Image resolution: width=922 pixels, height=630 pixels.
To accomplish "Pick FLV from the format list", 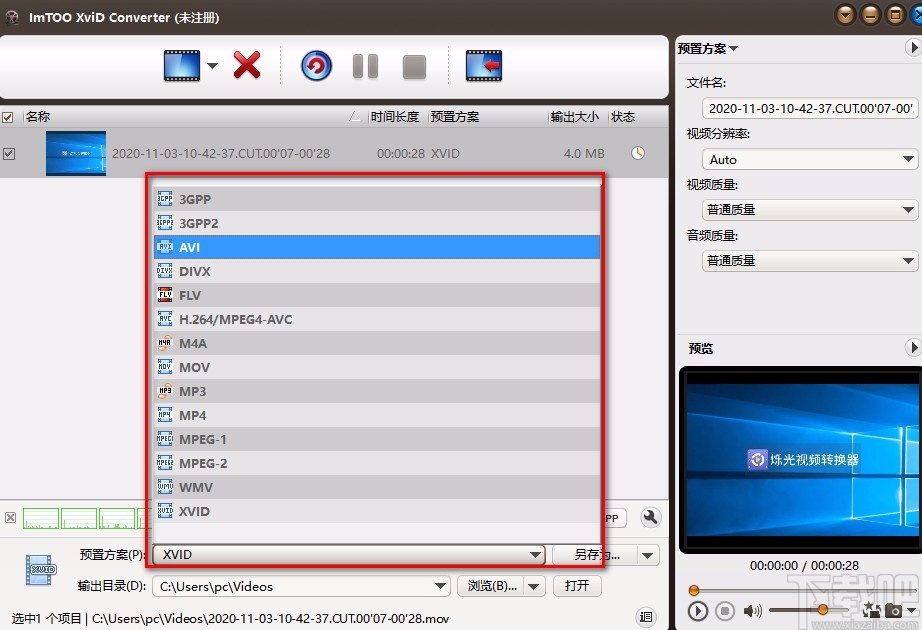I will point(377,295).
